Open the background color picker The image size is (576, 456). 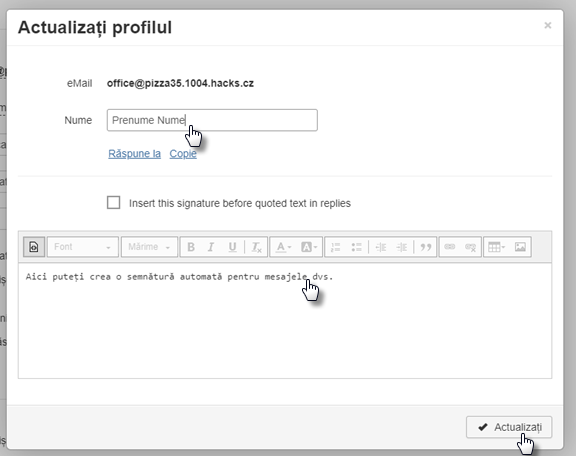[x=309, y=247]
